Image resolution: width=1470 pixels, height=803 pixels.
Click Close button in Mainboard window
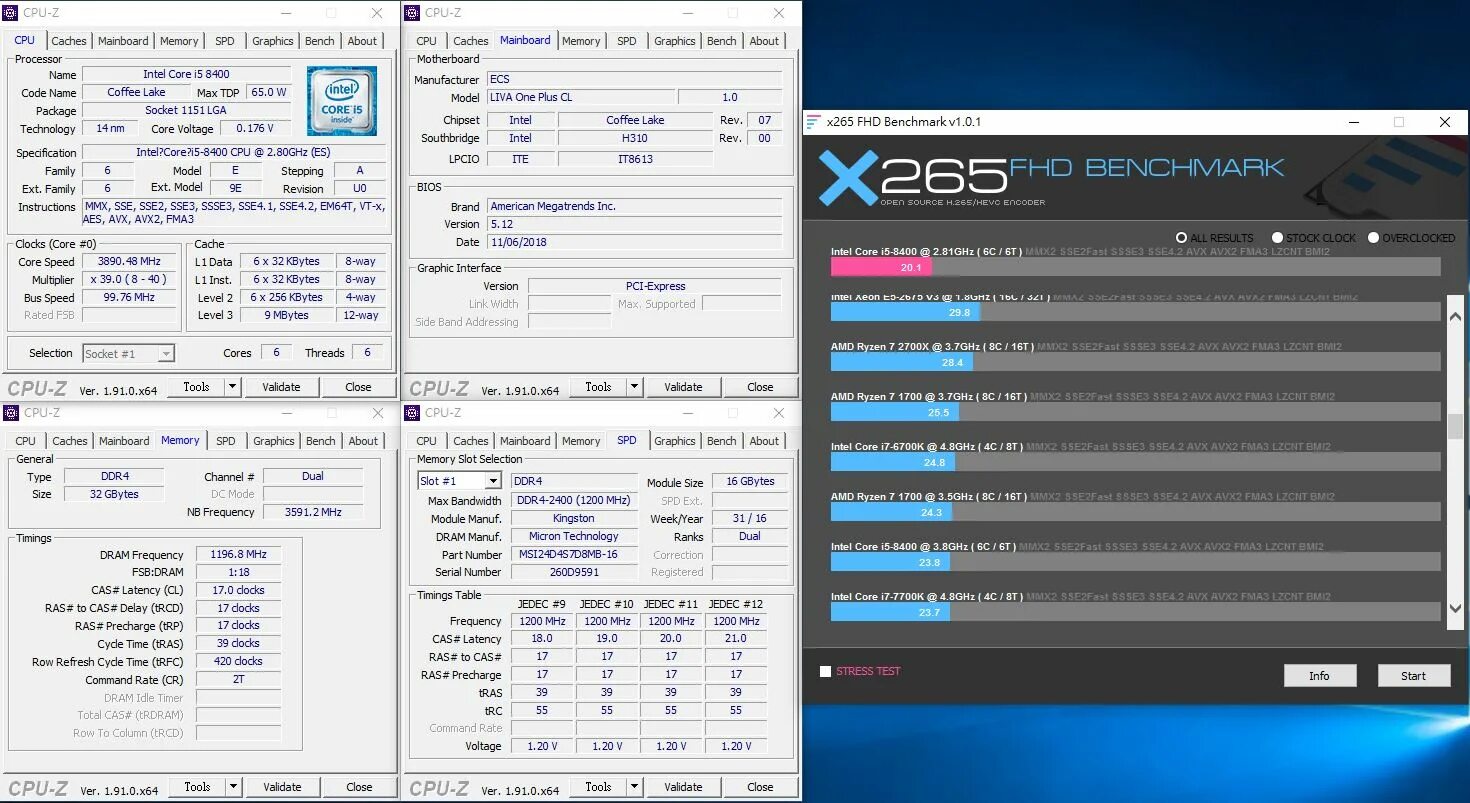tap(760, 387)
